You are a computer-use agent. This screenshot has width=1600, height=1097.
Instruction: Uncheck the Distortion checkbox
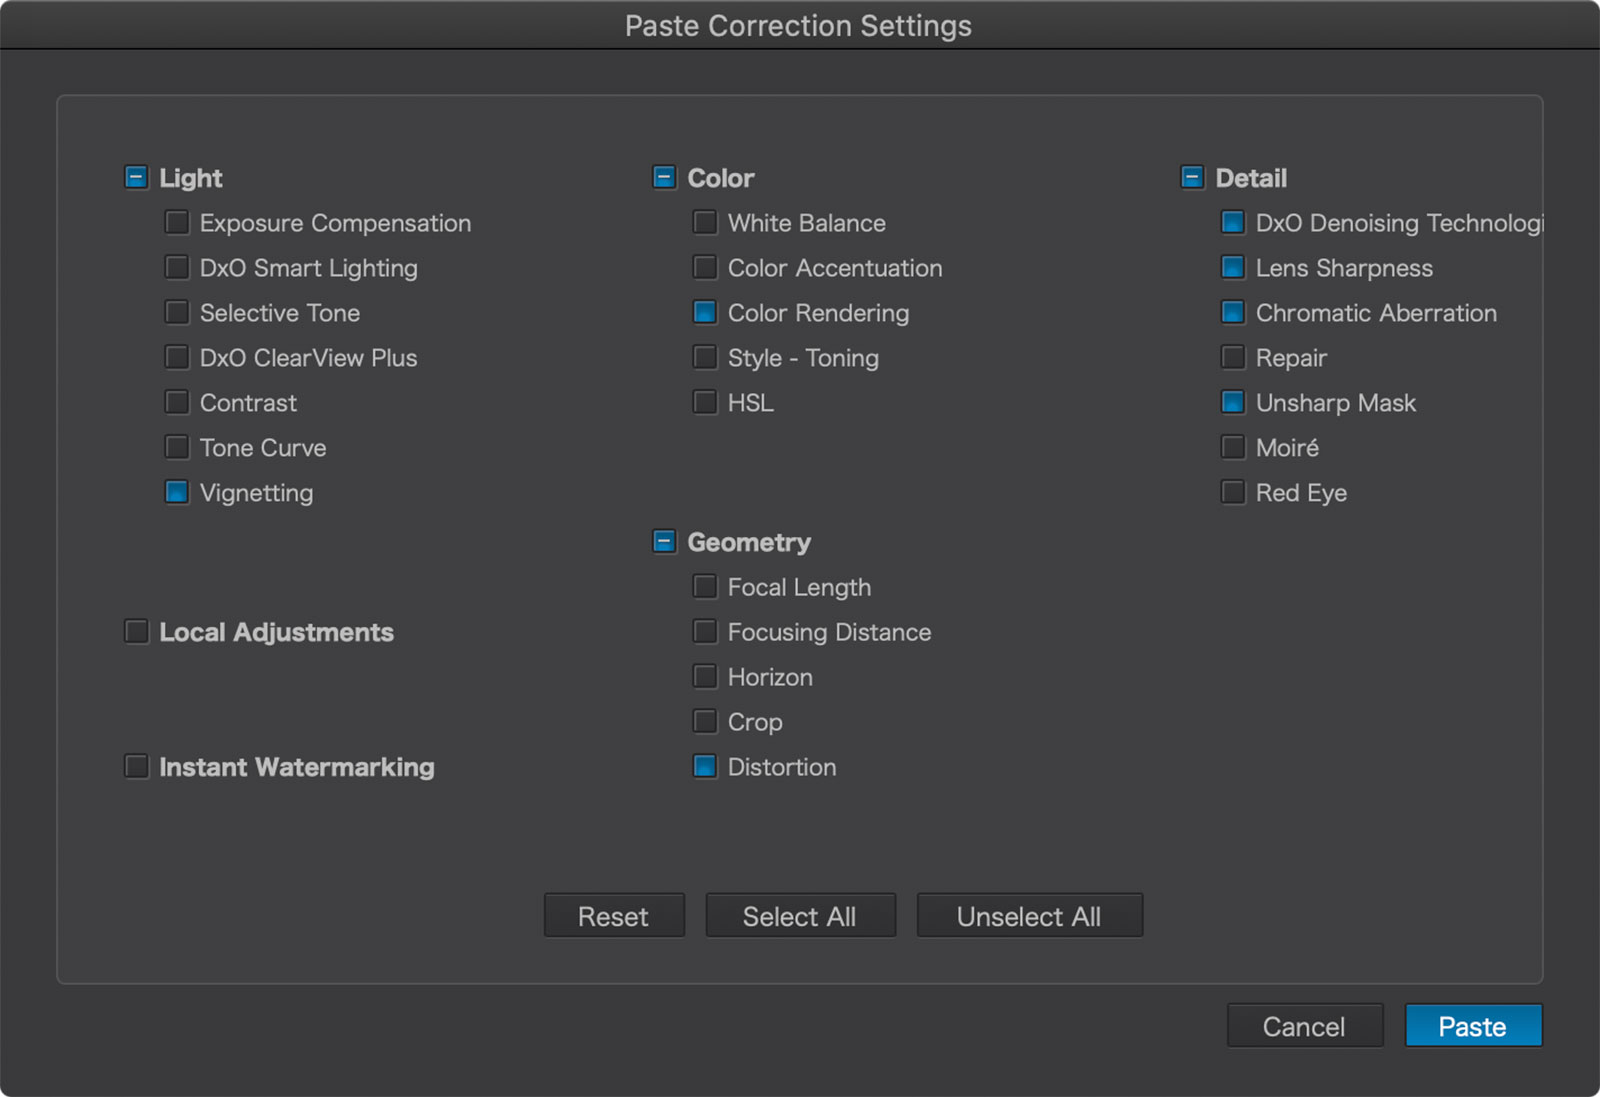point(705,766)
